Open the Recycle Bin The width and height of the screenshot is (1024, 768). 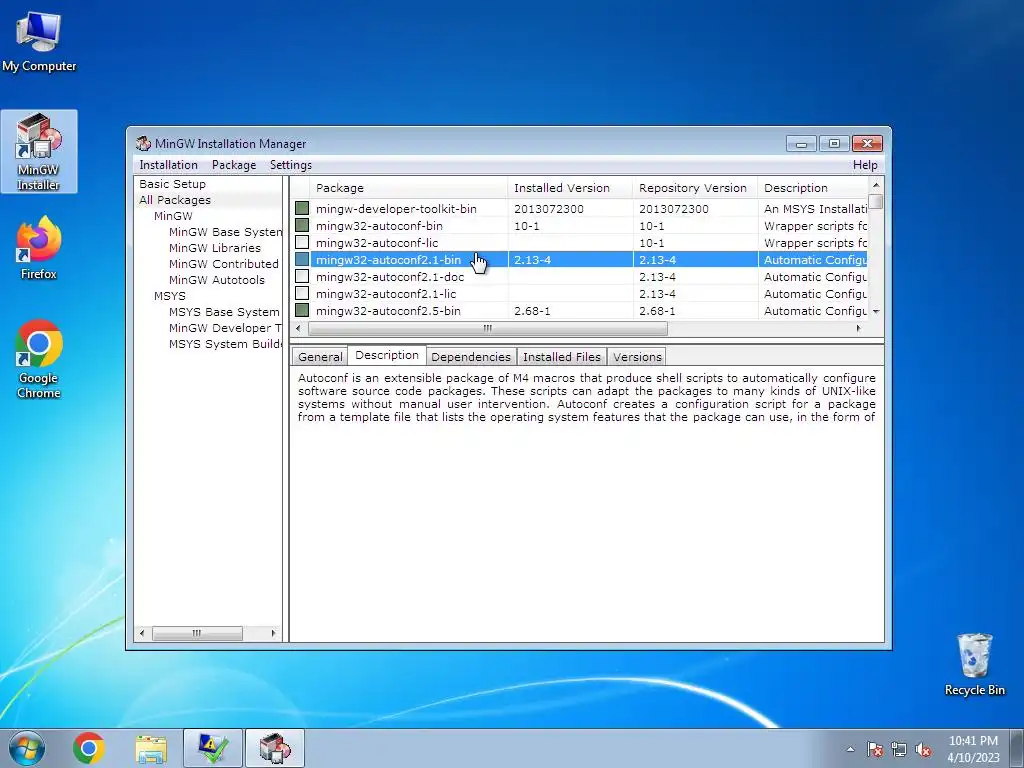974,664
